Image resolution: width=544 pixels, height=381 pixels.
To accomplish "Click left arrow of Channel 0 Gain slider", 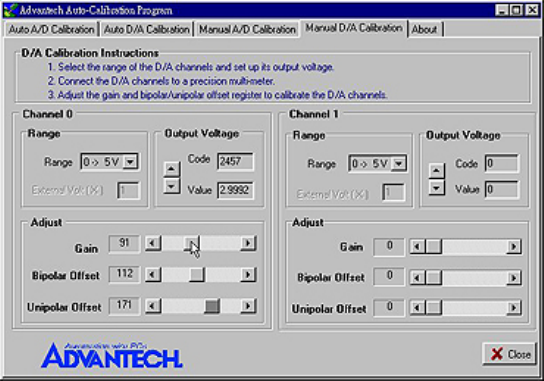I will click(x=153, y=243).
